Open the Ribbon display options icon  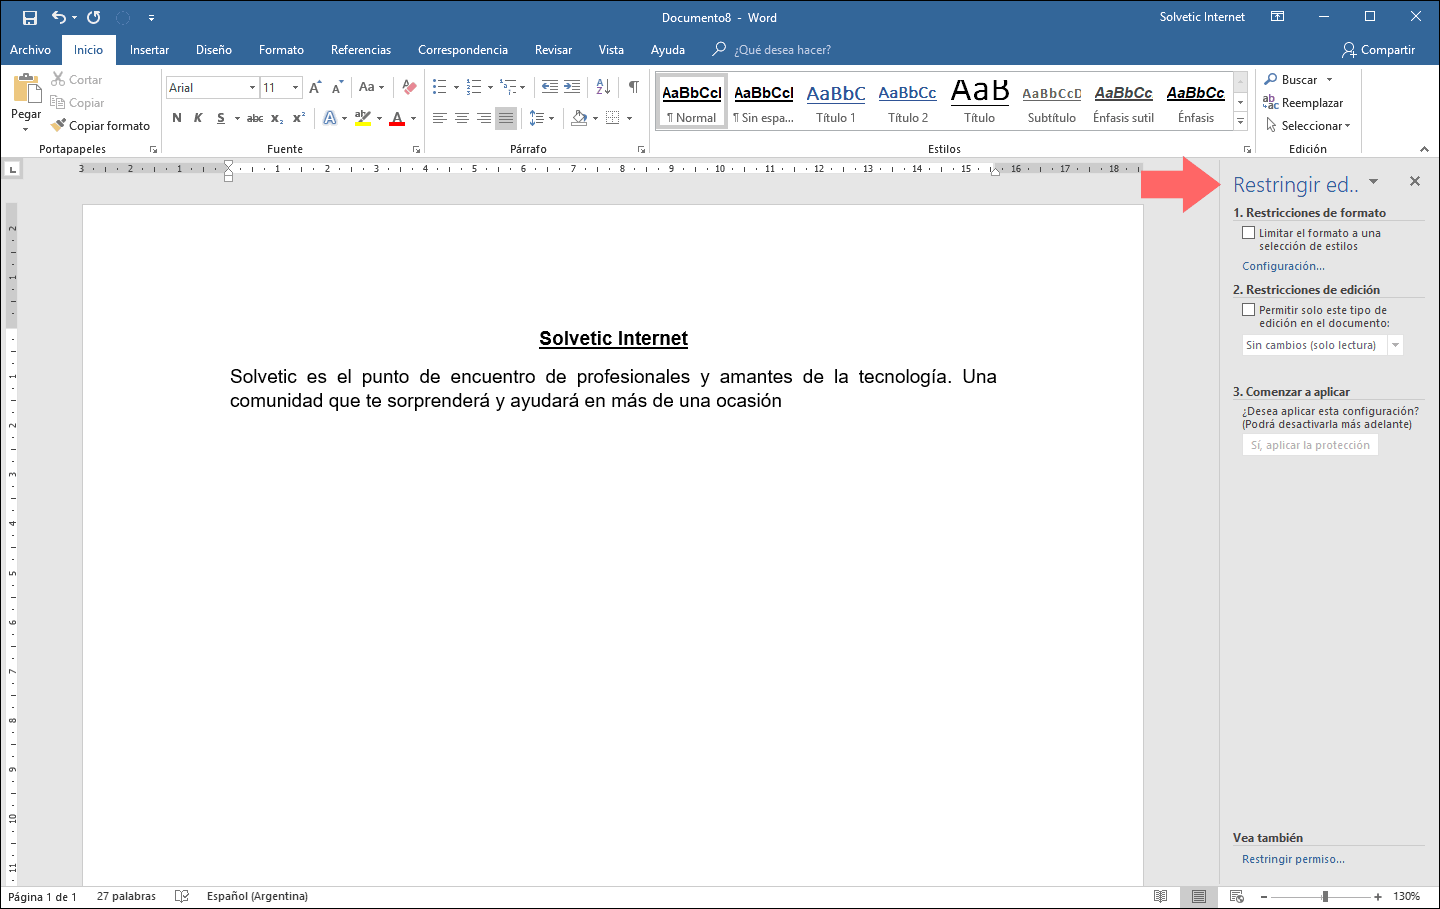coord(1277,17)
